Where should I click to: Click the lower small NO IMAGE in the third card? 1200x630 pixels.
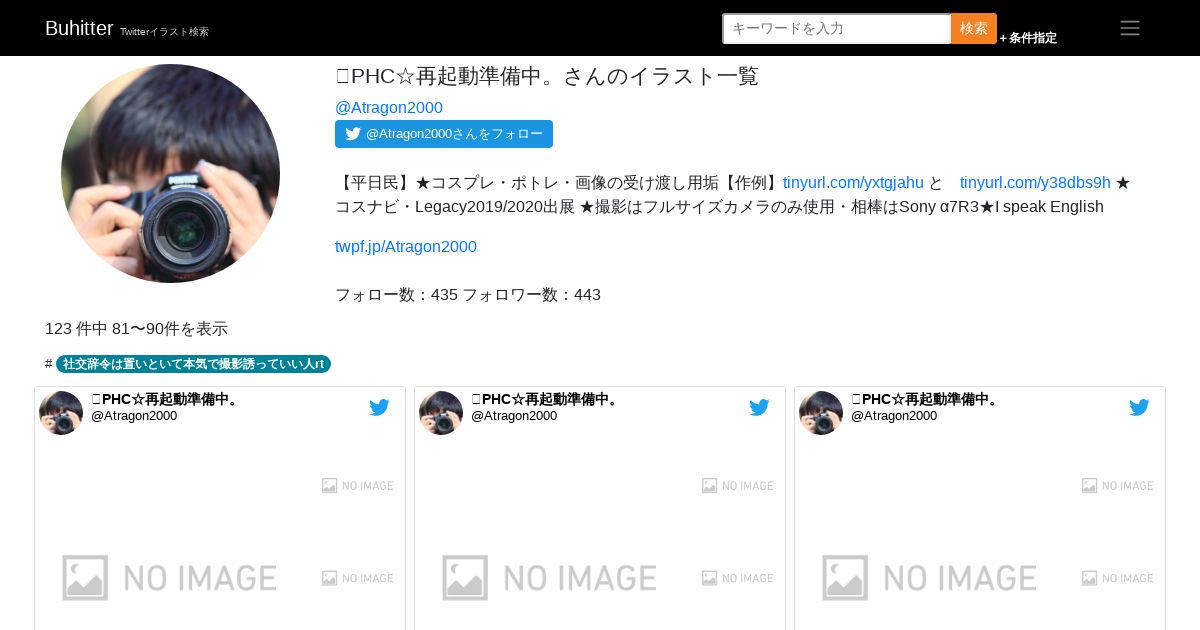click(x=1117, y=578)
